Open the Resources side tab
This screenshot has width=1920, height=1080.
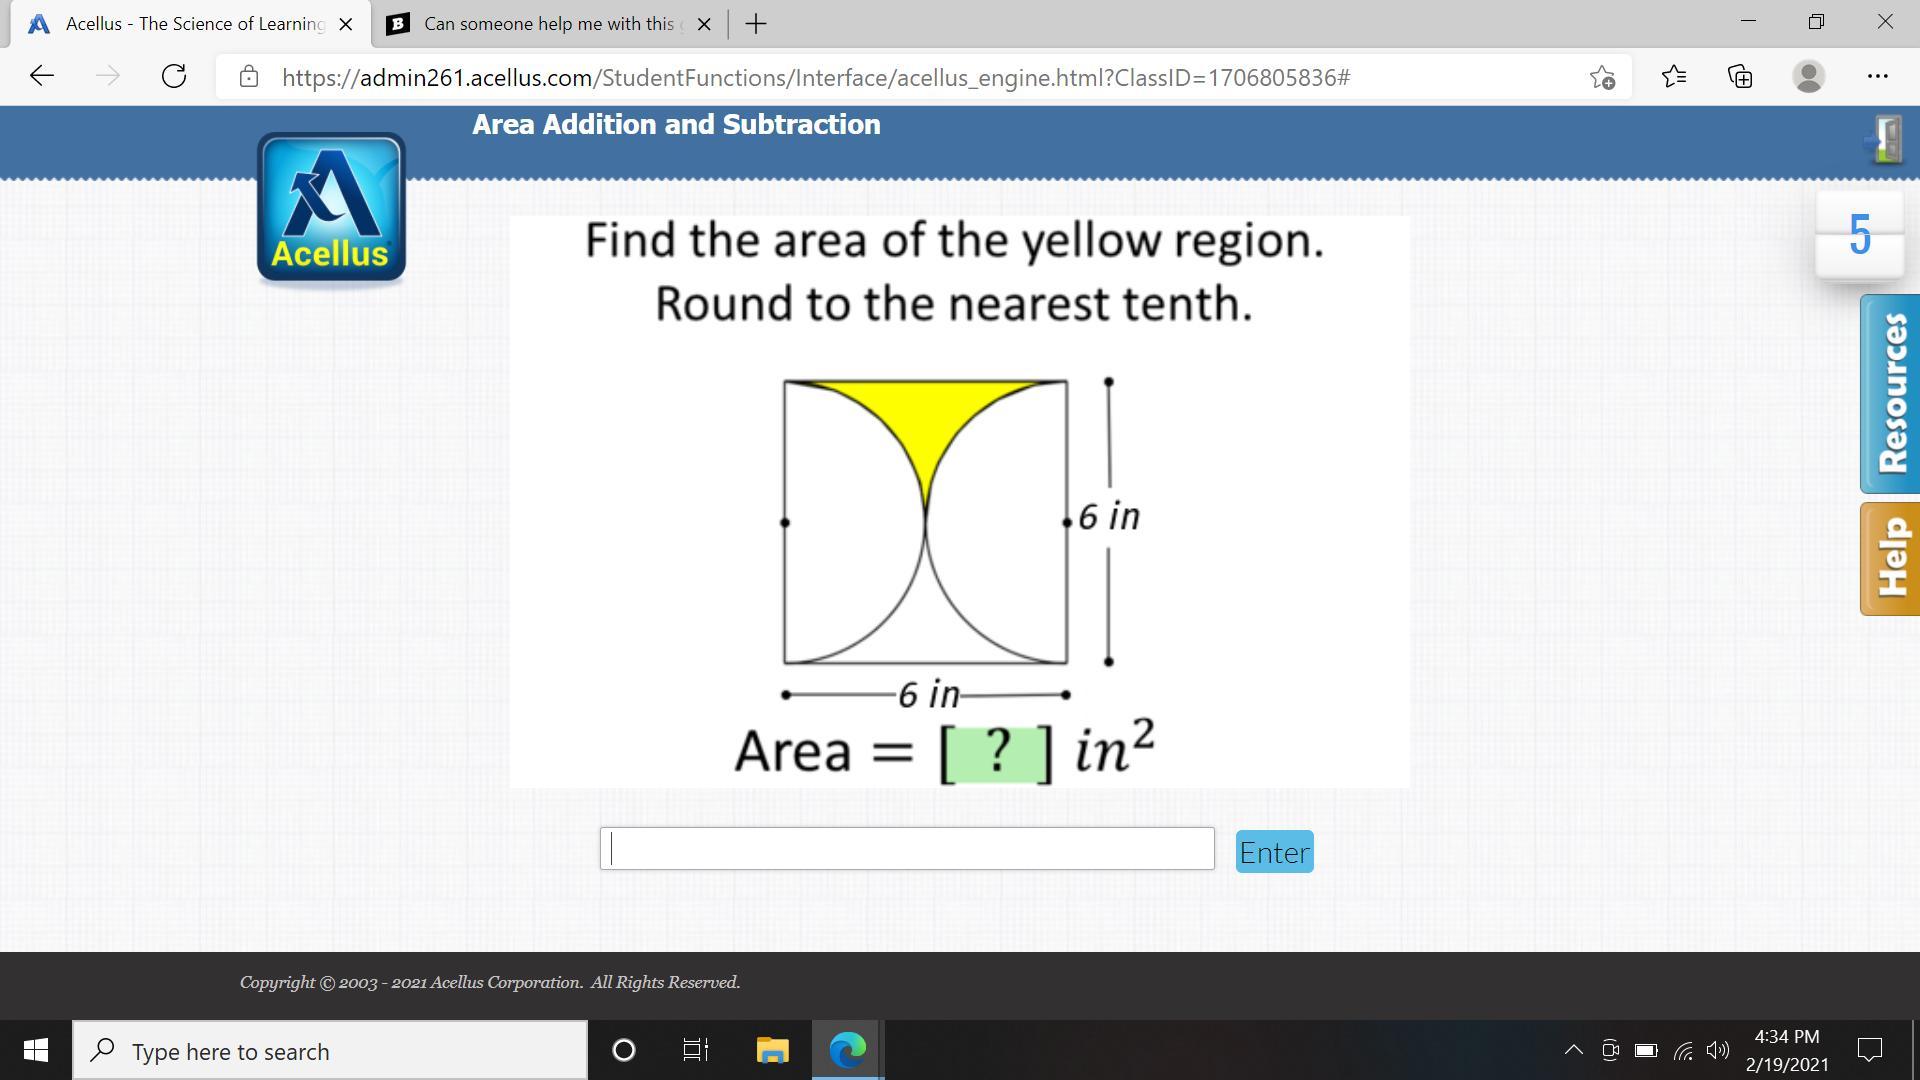coord(1889,394)
